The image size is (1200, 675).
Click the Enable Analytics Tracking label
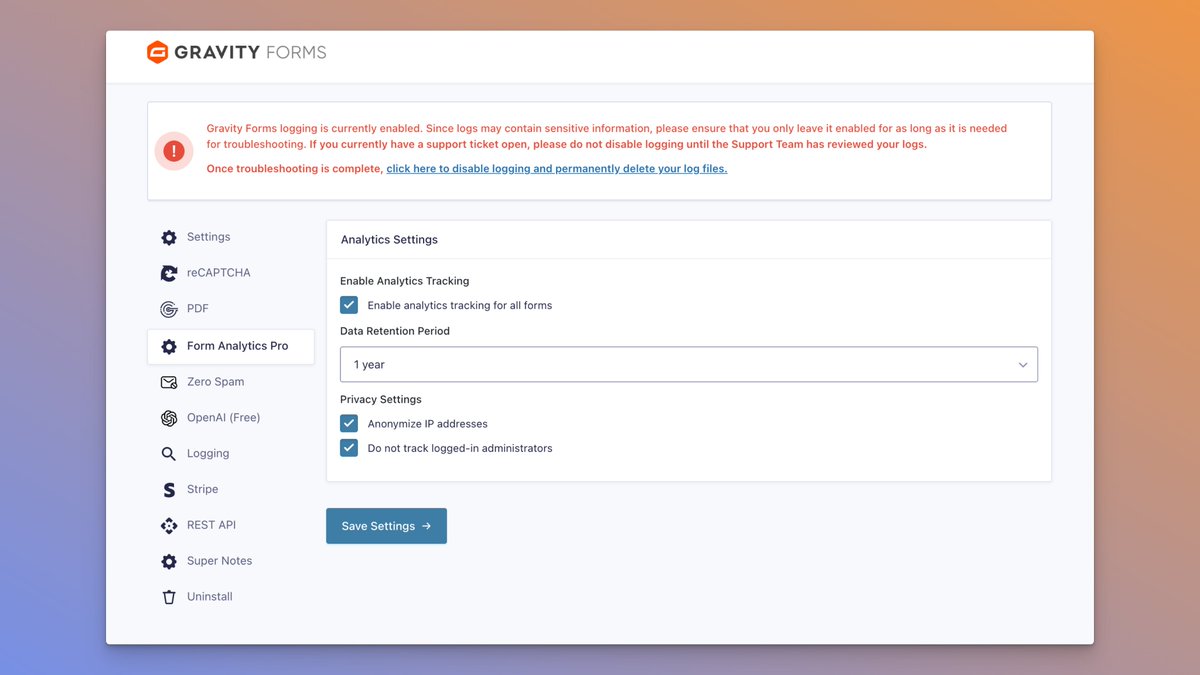click(404, 281)
